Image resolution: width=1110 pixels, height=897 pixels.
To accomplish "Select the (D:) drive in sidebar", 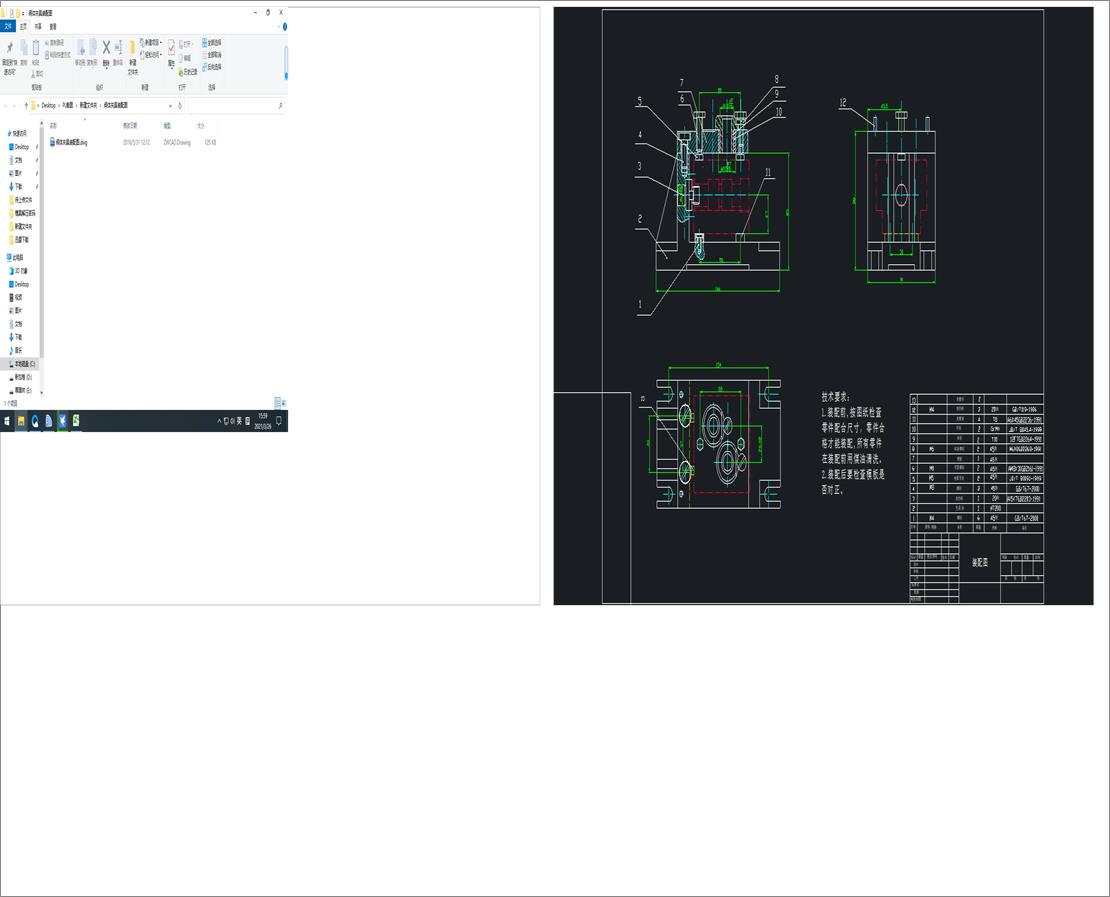I will pyautogui.click(x=21, y=377).
